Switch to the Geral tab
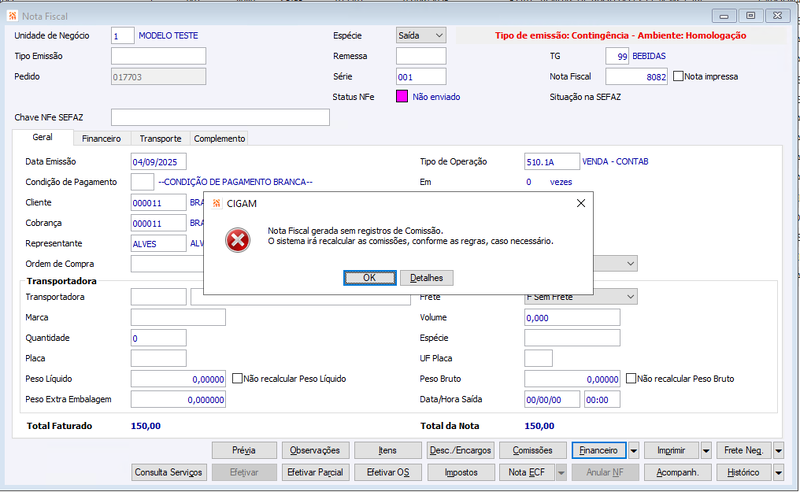Image resolution: width=800 pixels, height=492 pixels. click(42, 137)
